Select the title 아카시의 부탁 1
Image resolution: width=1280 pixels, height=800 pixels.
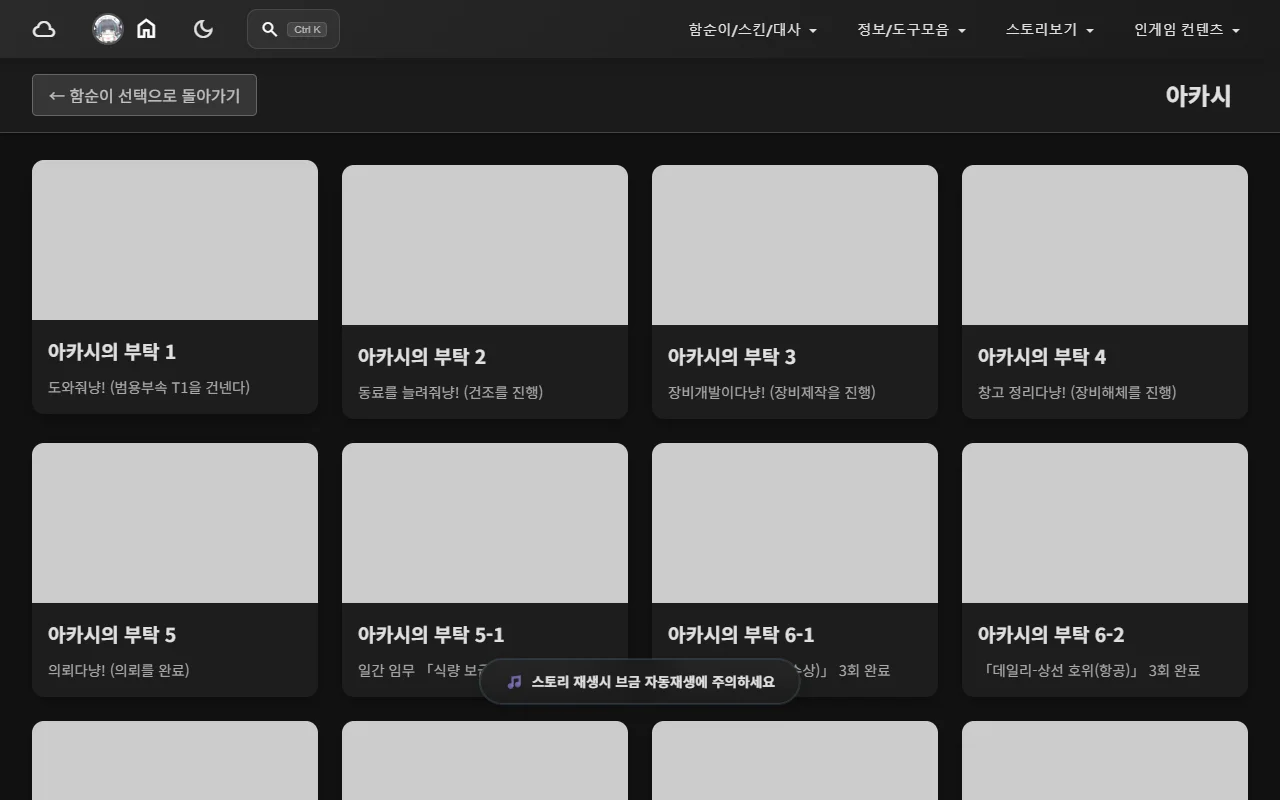(111, 352)
